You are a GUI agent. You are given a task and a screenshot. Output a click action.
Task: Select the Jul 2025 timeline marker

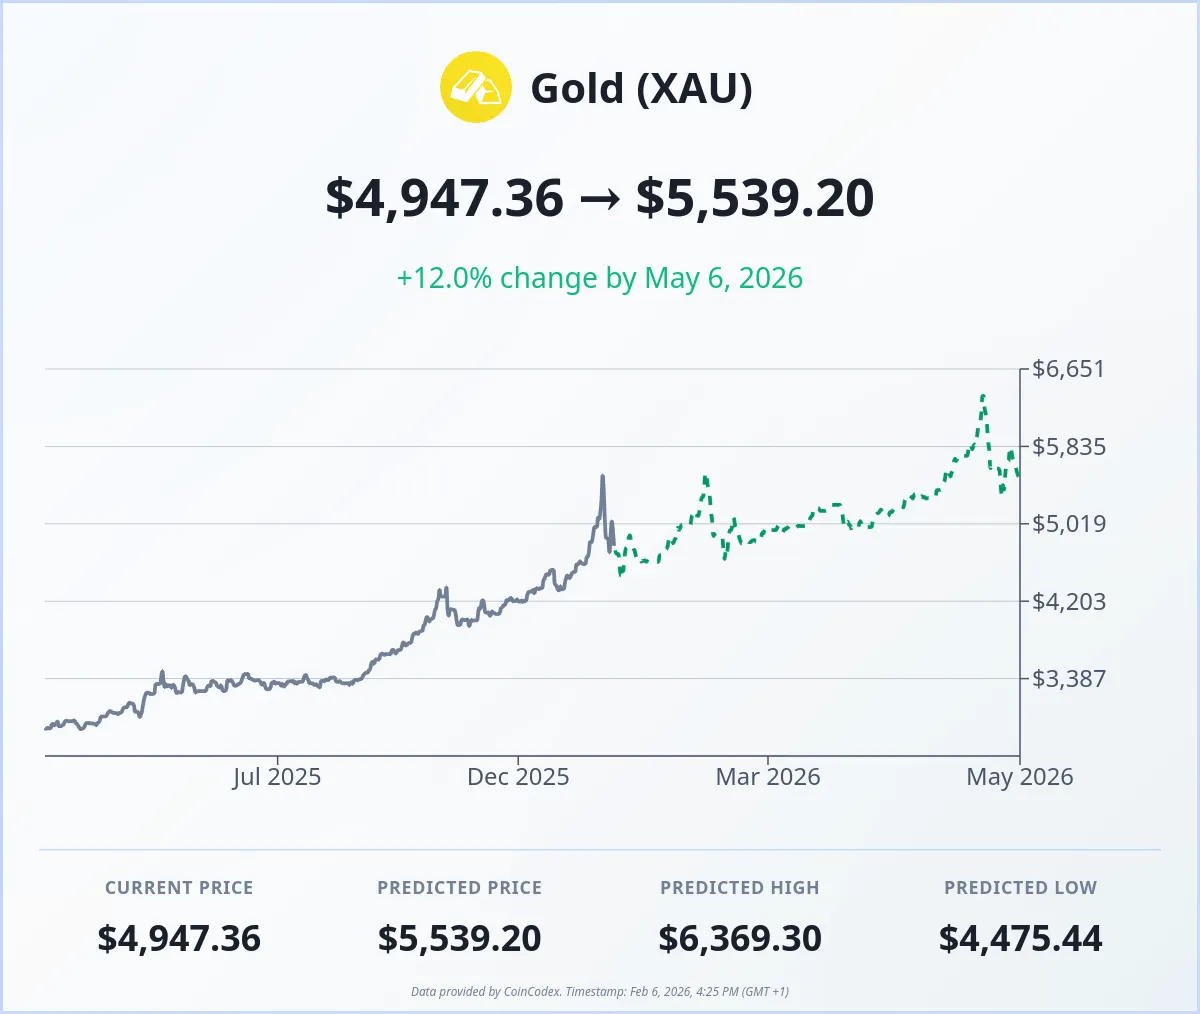pos(277,777)
